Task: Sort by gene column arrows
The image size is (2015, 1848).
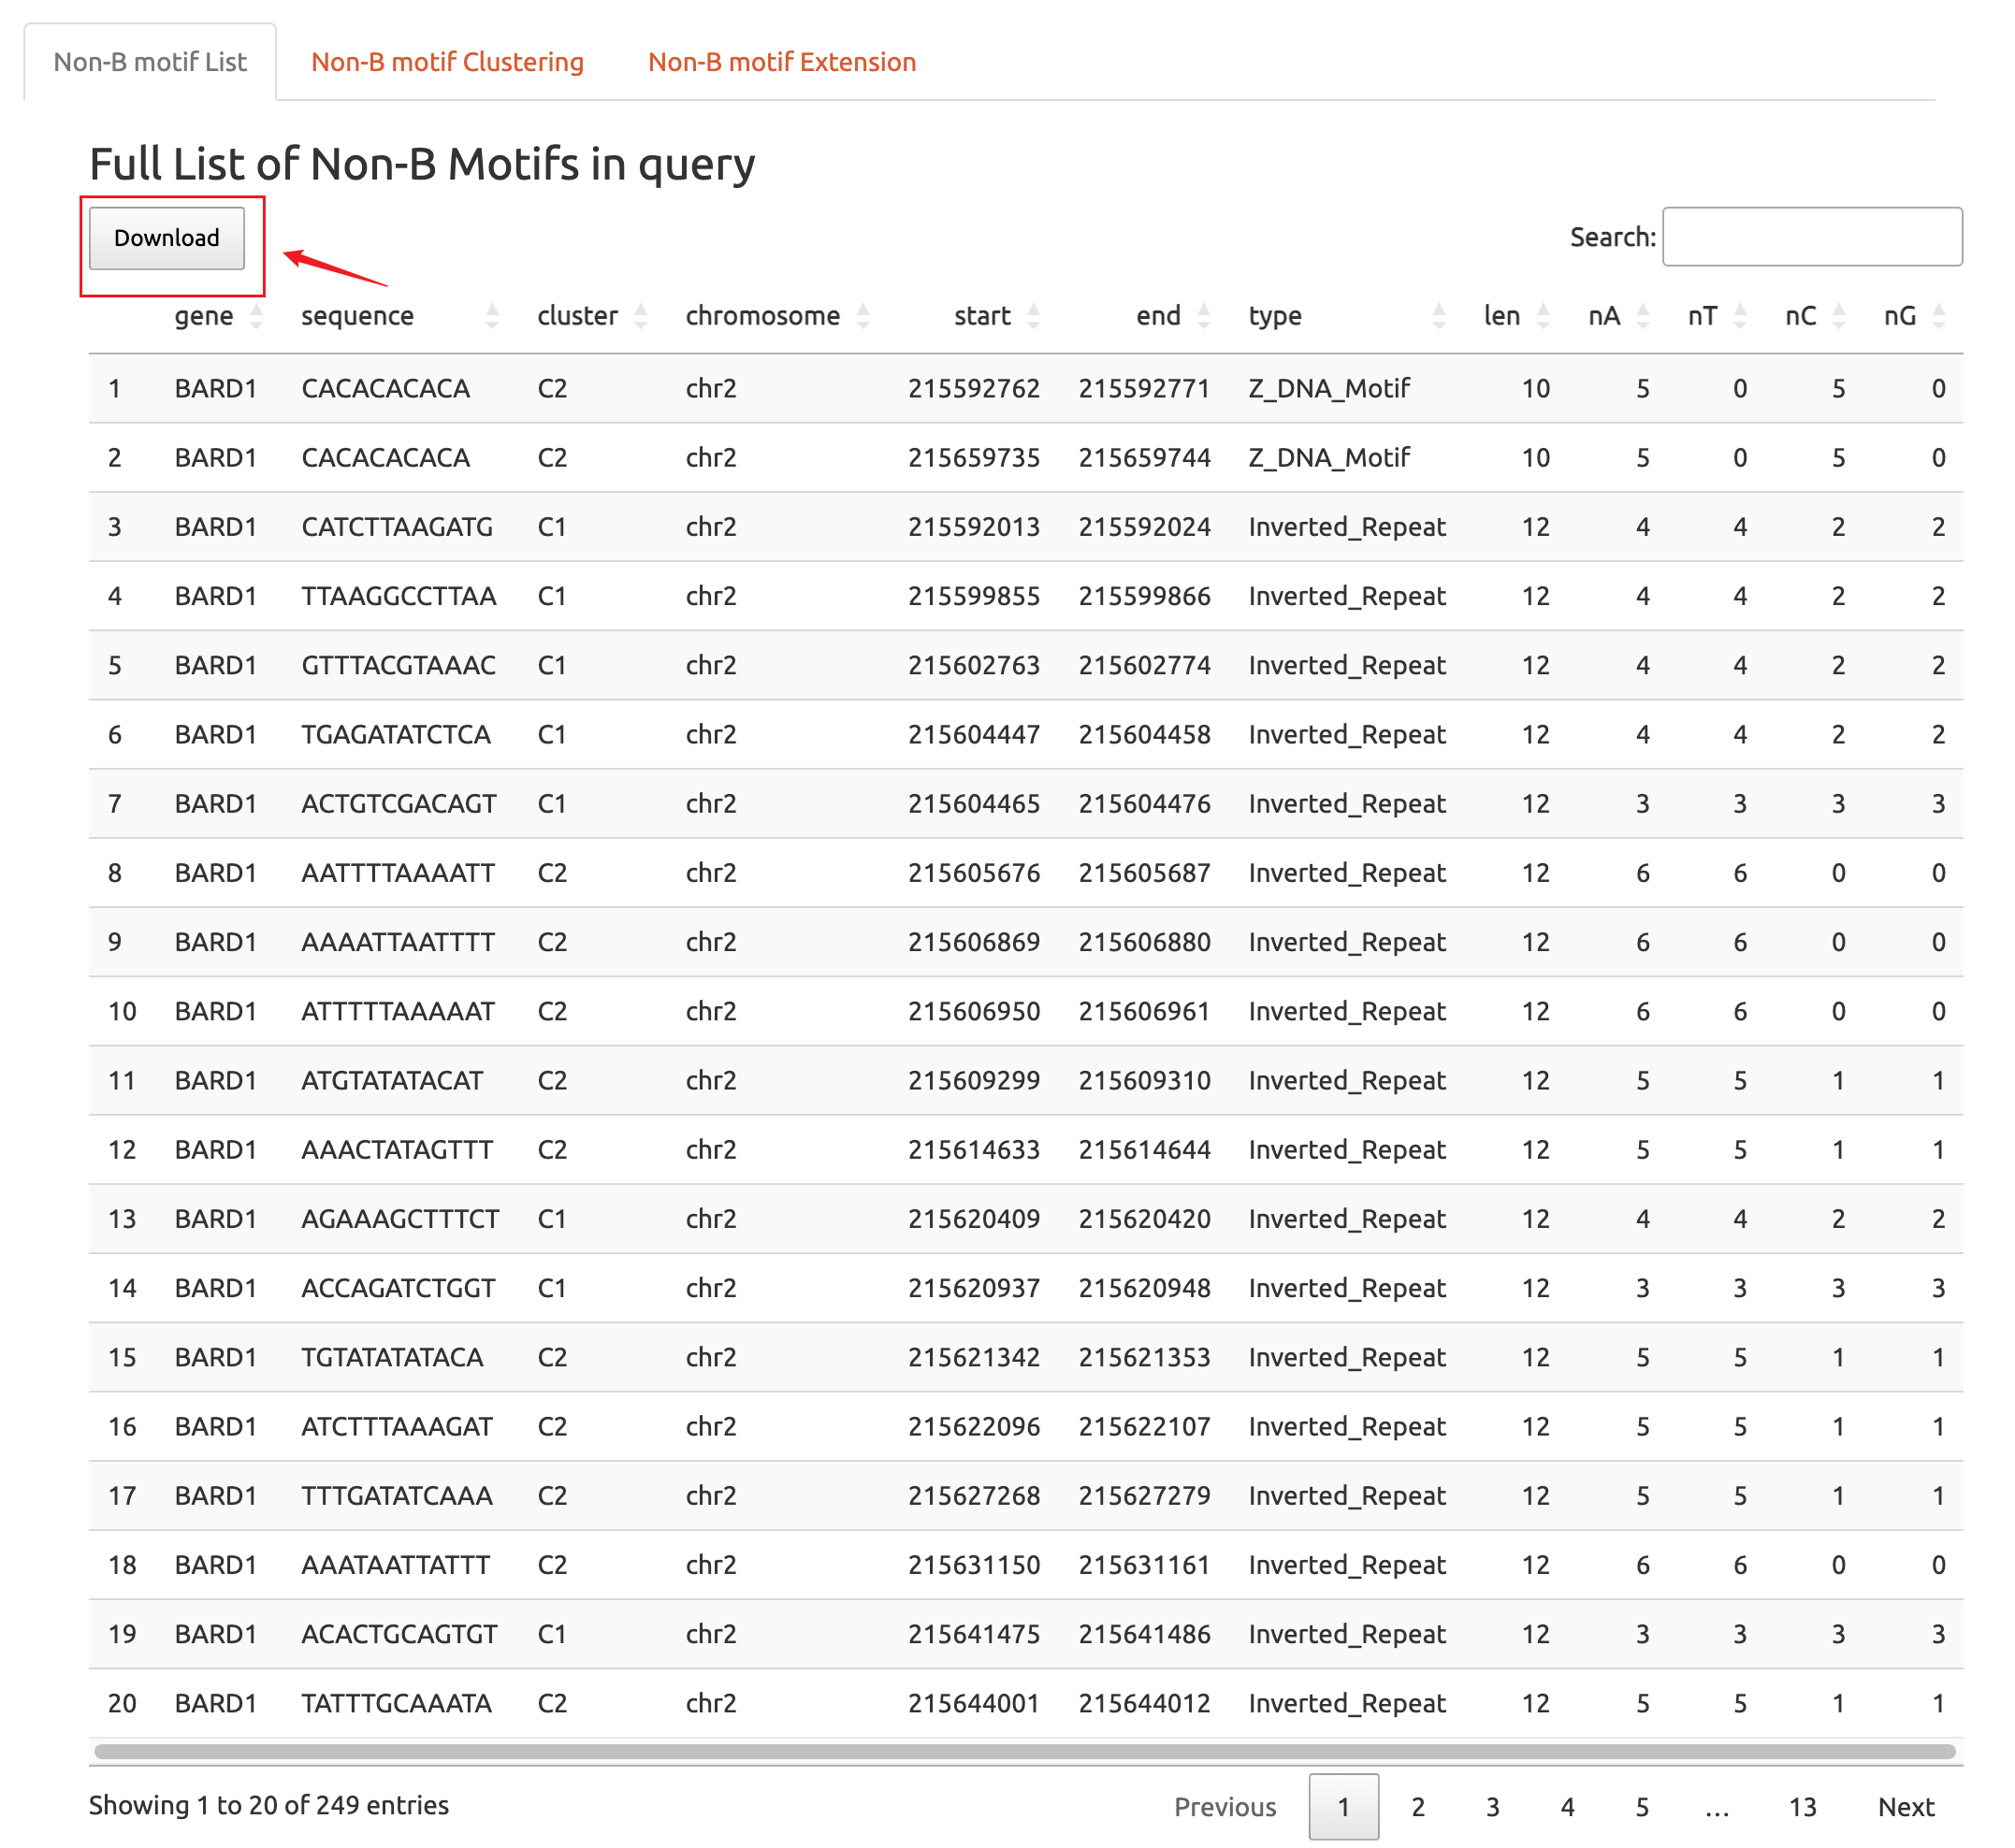Action: [x=257, y=316]
